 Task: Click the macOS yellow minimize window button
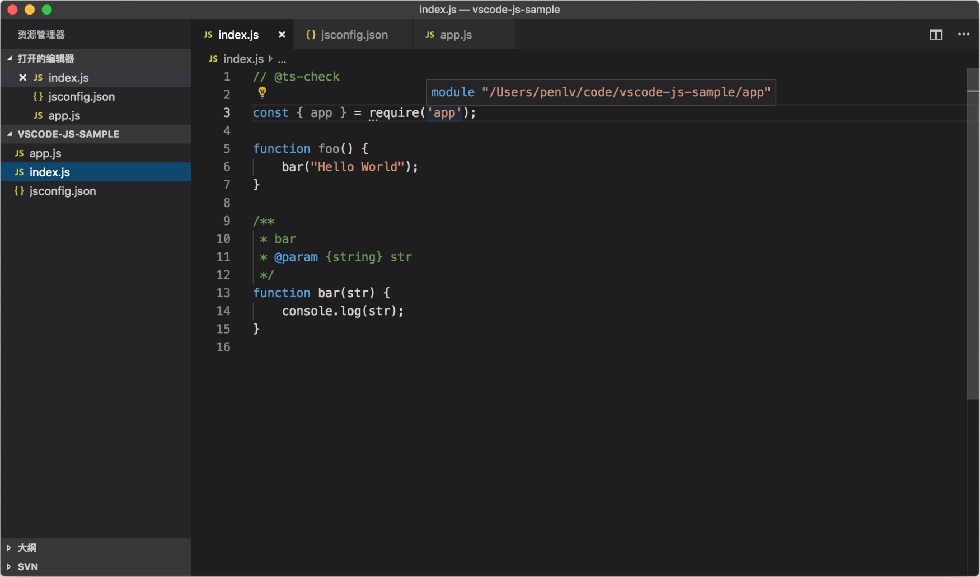pos(29,9)
